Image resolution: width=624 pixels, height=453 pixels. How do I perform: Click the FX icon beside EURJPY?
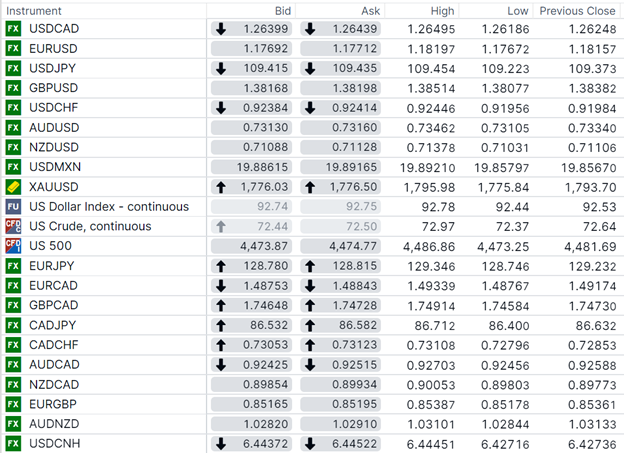(13, 266)
